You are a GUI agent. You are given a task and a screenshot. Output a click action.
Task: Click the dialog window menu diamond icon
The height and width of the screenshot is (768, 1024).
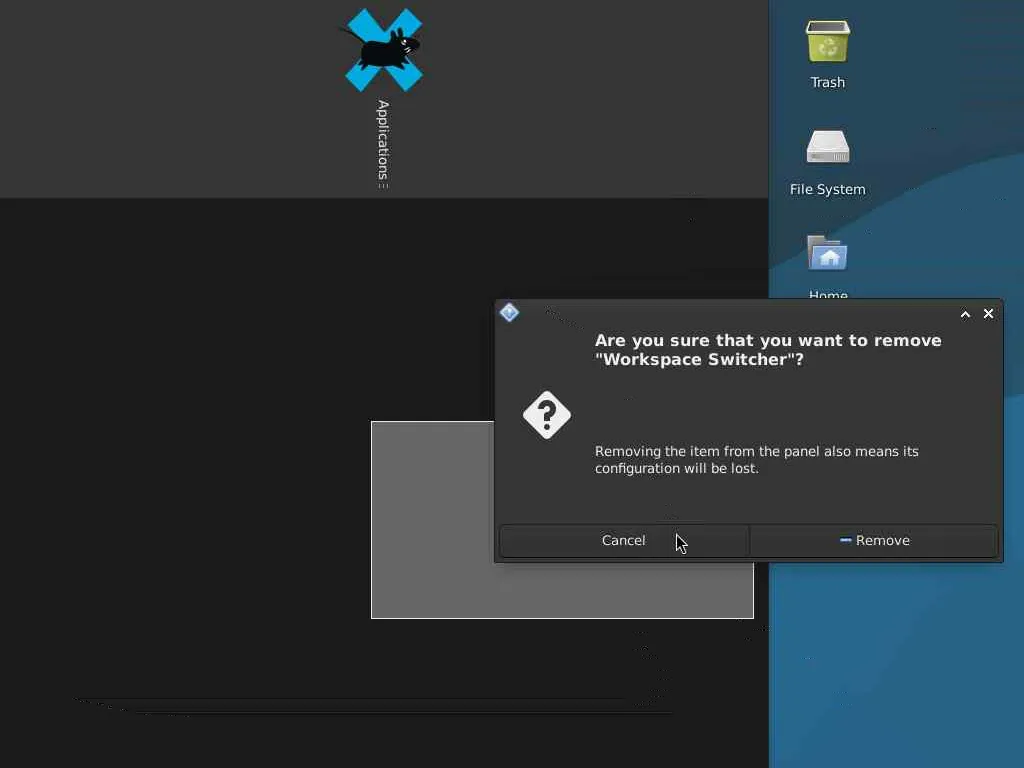pos(509,313)
